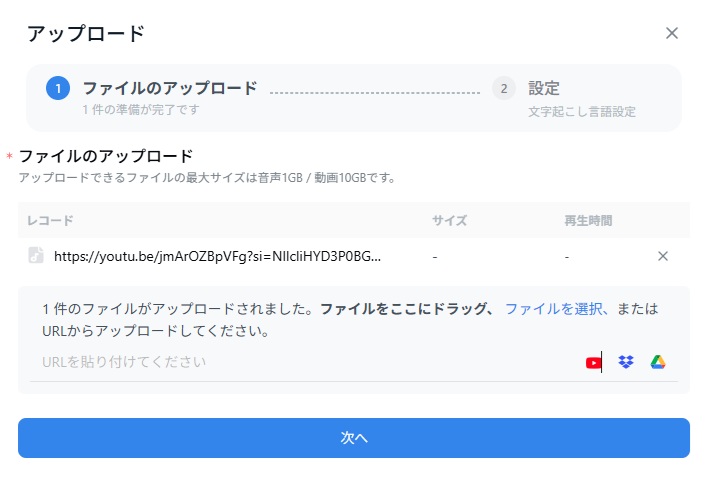Open Dropbox file import

tap(626, 362)
